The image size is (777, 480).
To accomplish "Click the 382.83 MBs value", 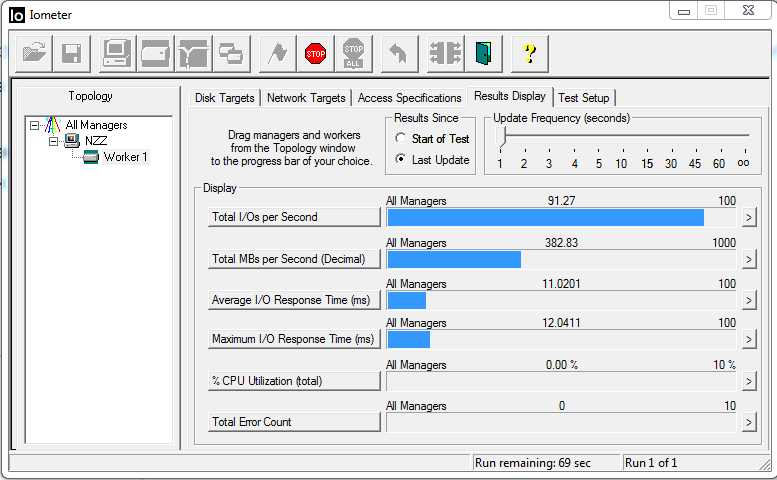I will [x=561, y=243].
